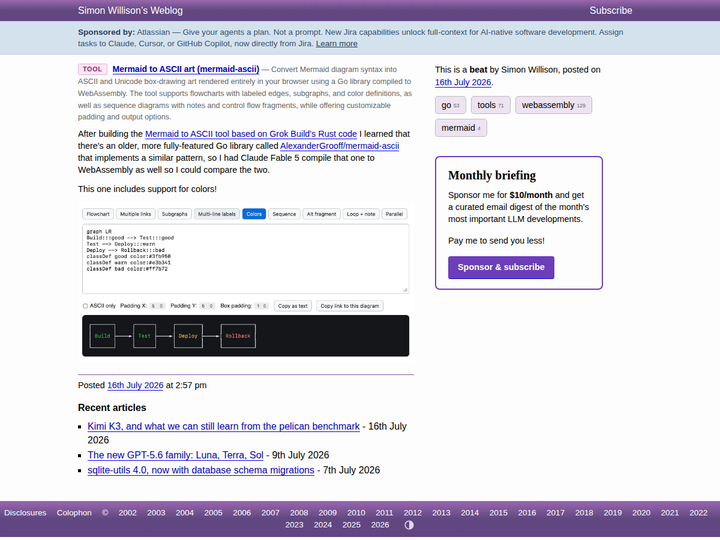Screen dimensions: 720x540
Task: Select the webassembly tag
Action: coord(553,105)
